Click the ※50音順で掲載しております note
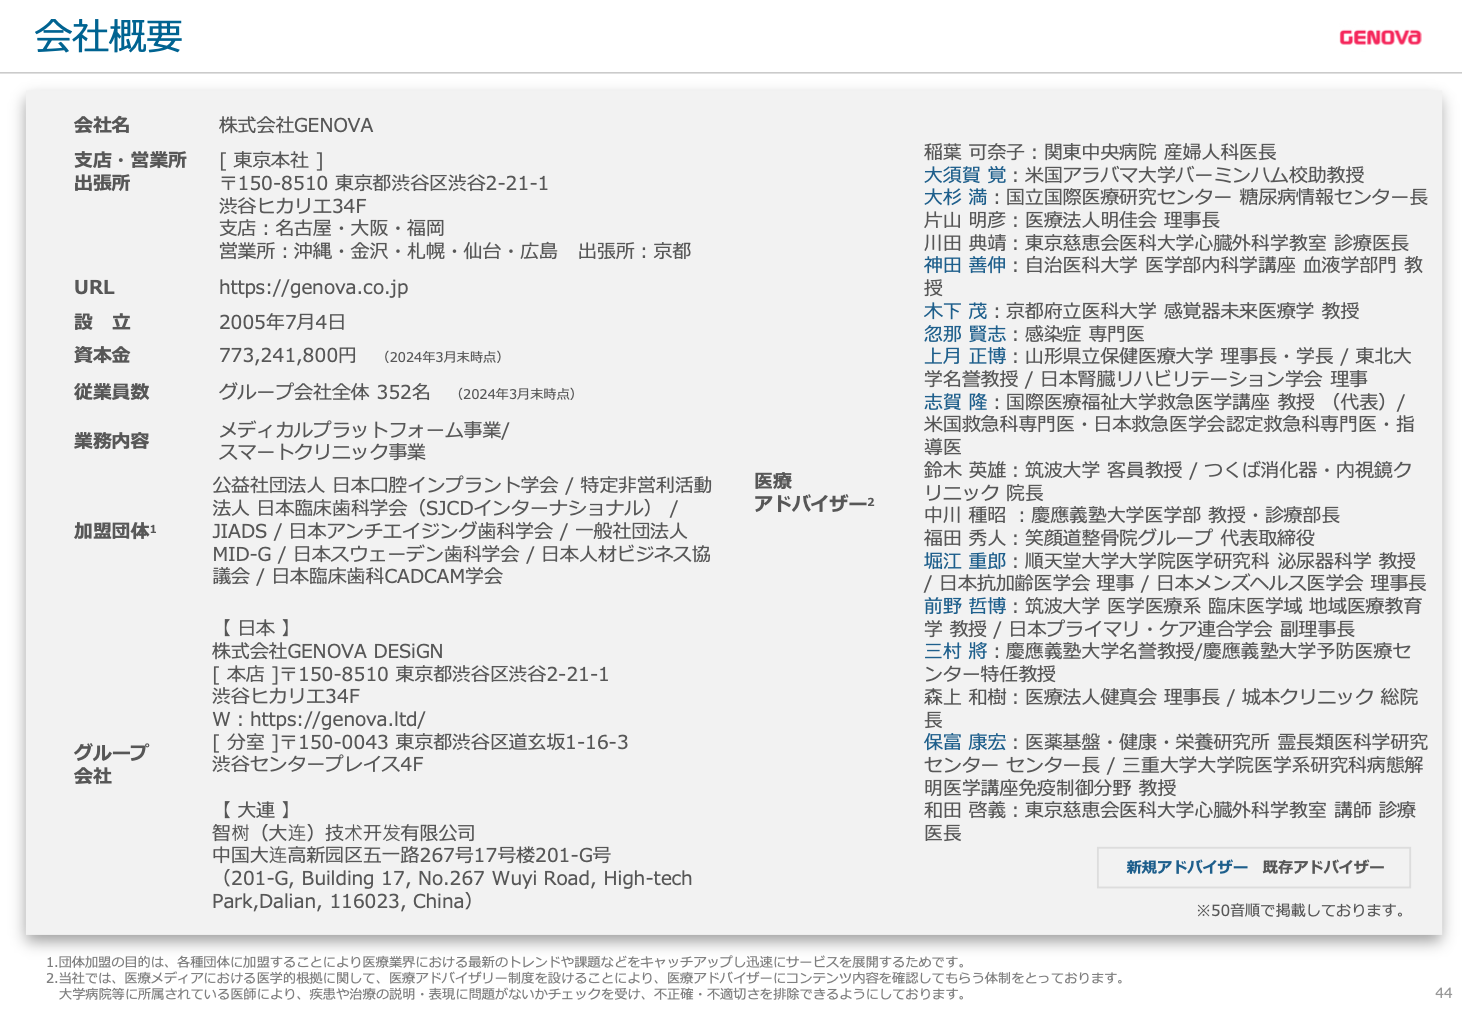The image size is (1462, 1011). pos(1303,910)
